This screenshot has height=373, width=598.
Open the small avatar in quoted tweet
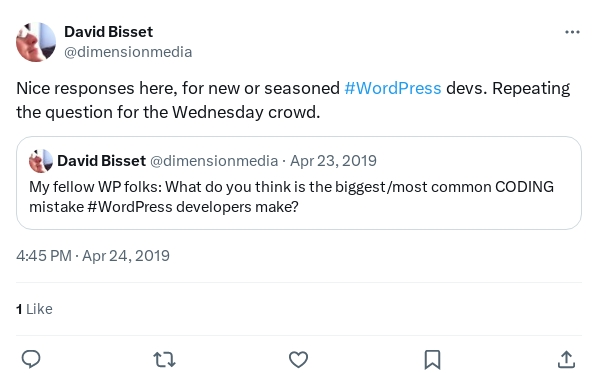click(41, 161)
